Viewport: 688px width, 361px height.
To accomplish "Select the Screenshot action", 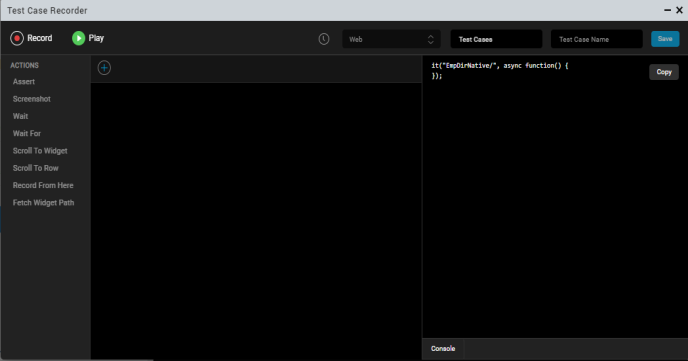I will [x=32, y=99].
